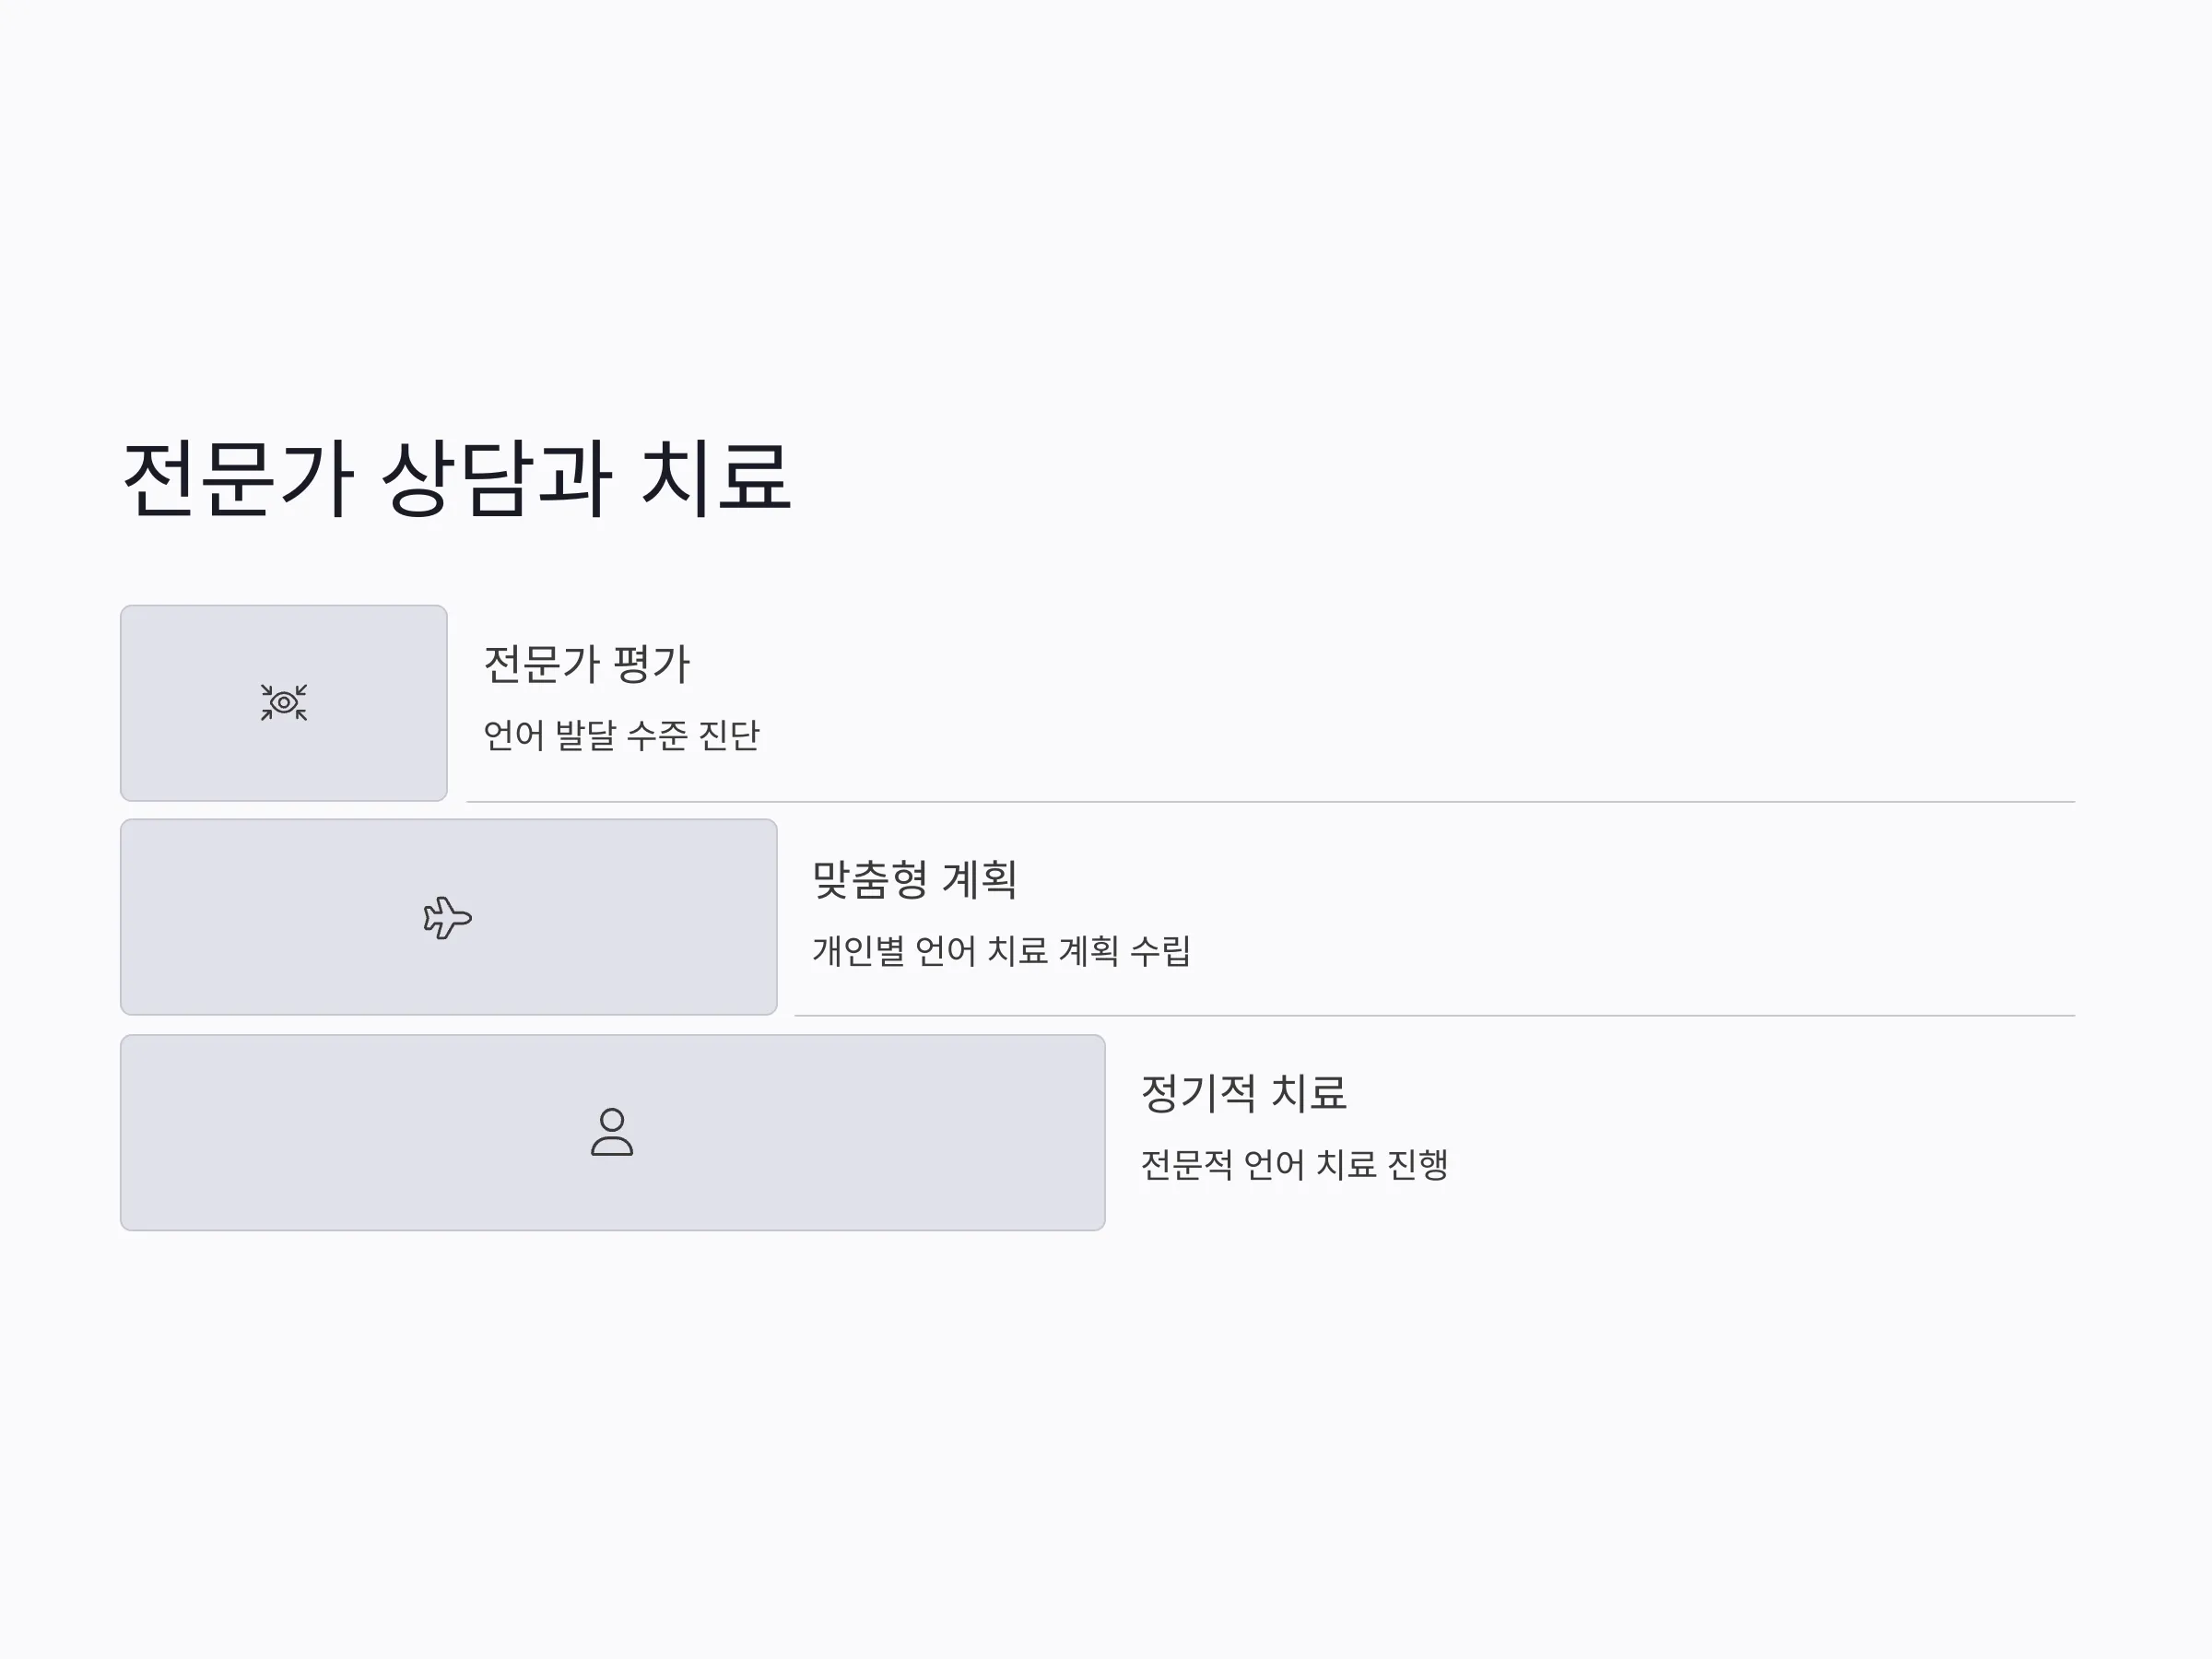Click the word 전문가 in the slide title
Image resolution: width=2212 pixels, height=1659 pixels.
238,479
